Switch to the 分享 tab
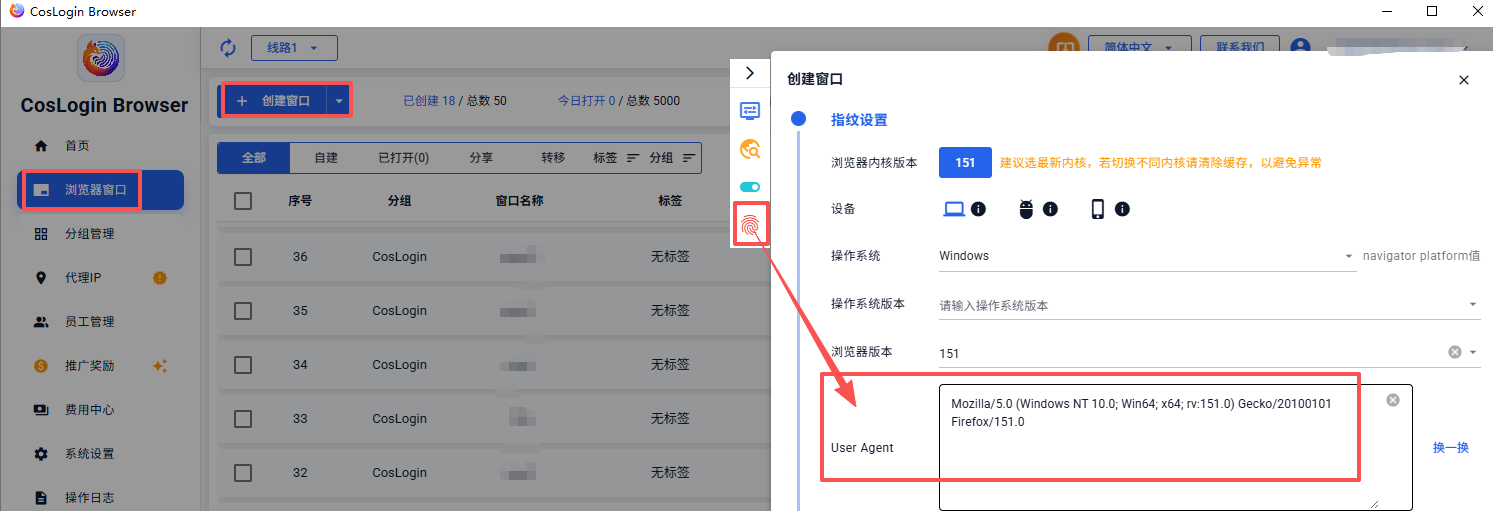 482,158
